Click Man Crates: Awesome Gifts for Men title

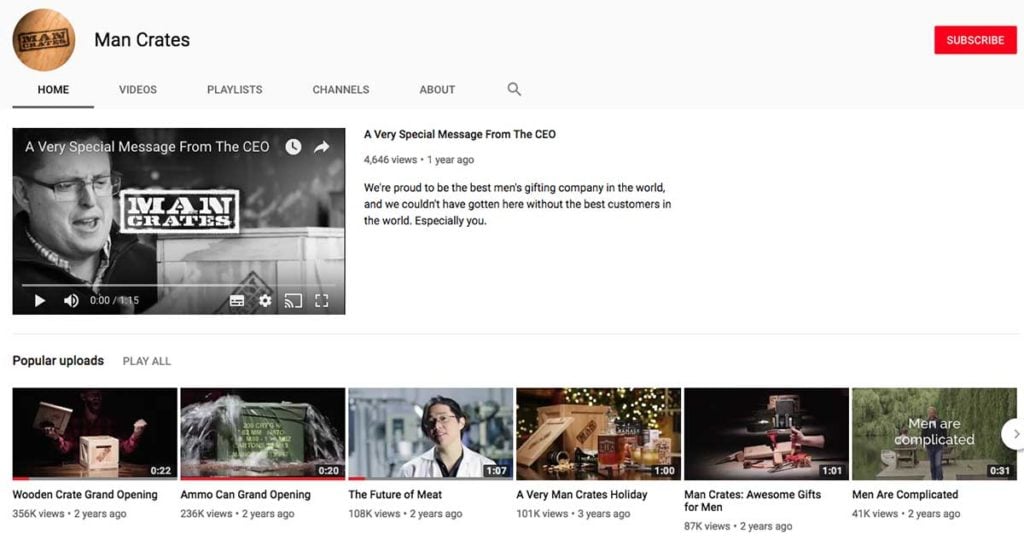pos(752,501)
